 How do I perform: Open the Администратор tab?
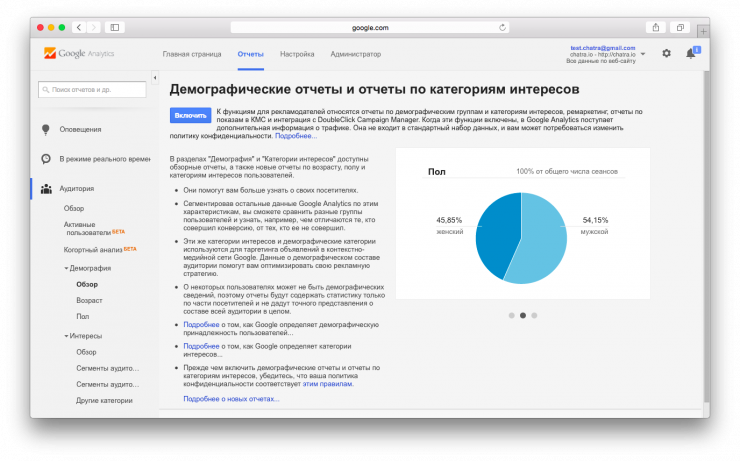356,54
